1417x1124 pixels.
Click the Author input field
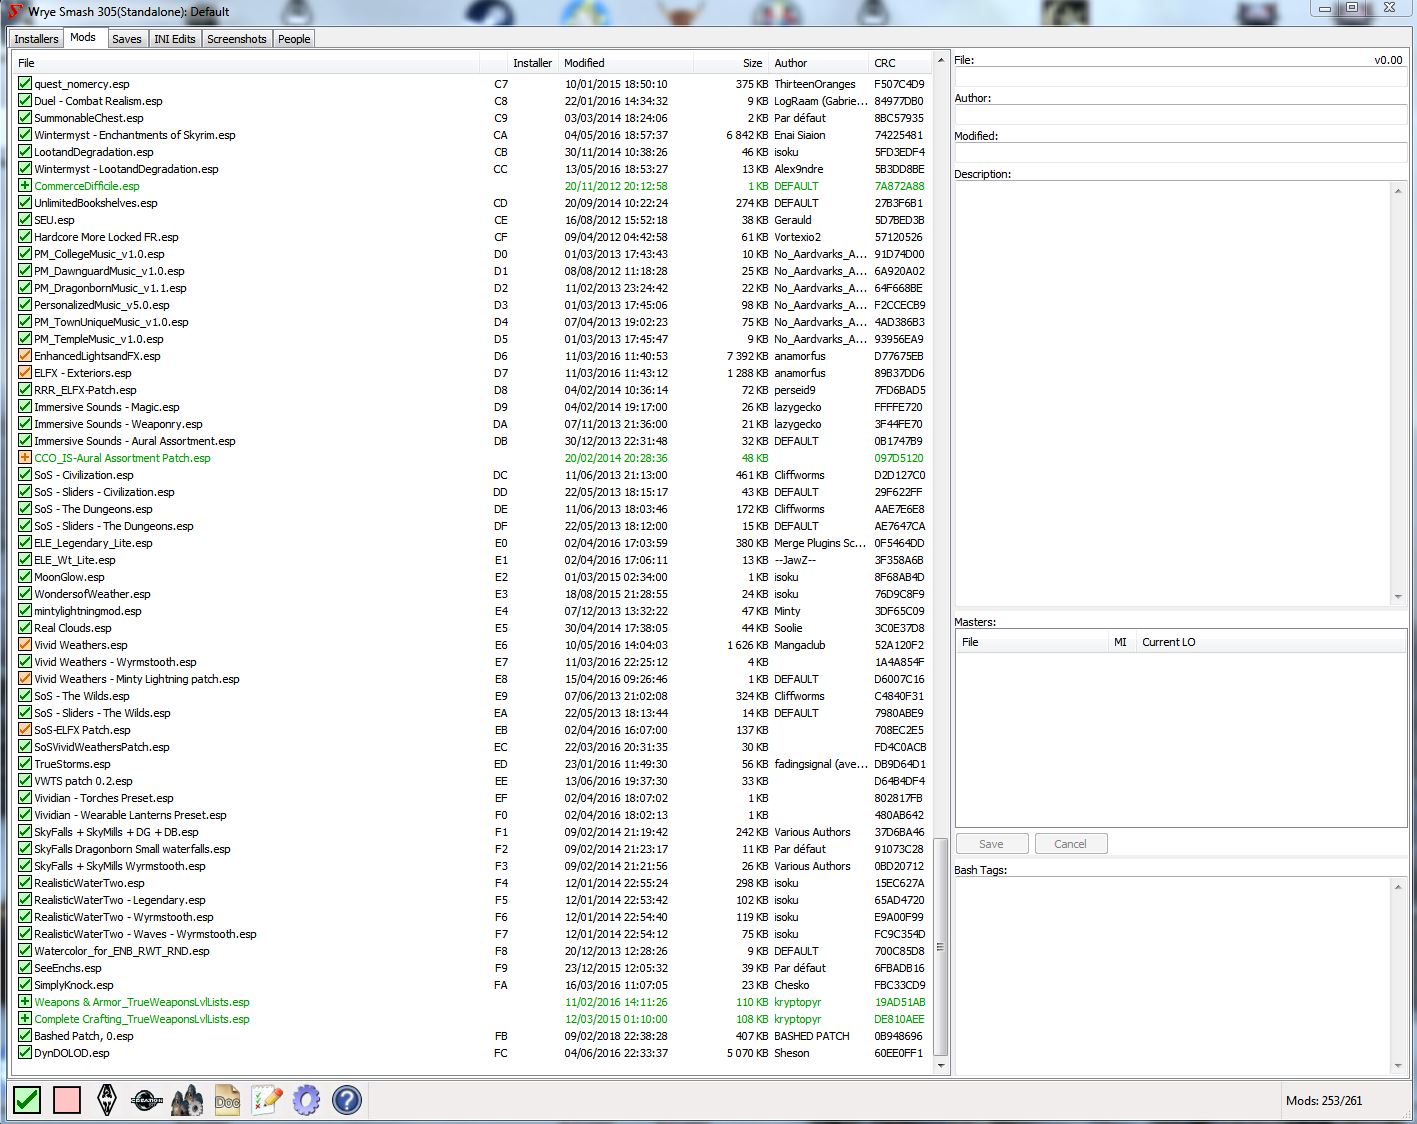tap(1180, 115)
